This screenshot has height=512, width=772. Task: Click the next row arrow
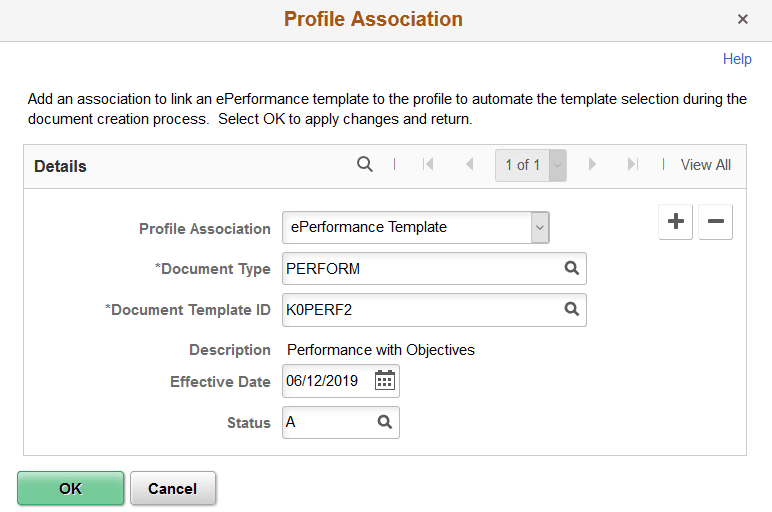(x=592, y=165)
